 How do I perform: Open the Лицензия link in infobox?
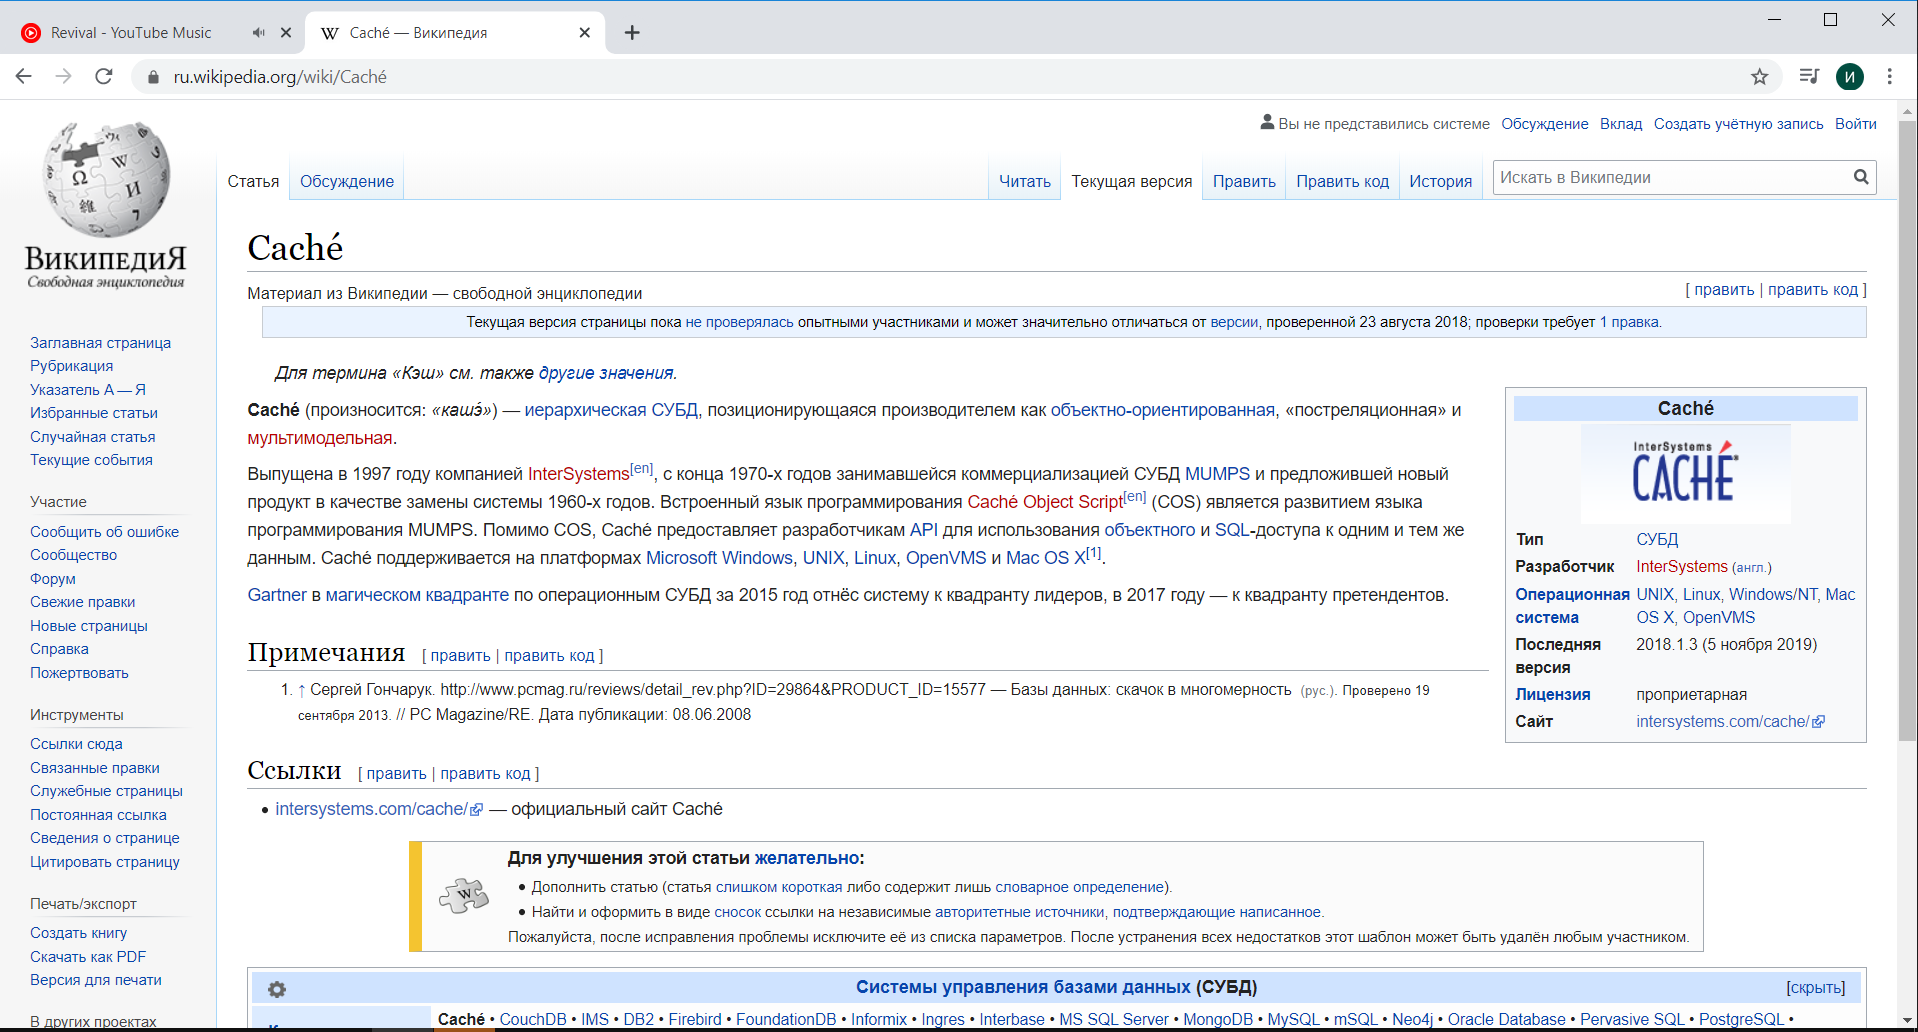pyautogui.click(x=1552, y=695)
